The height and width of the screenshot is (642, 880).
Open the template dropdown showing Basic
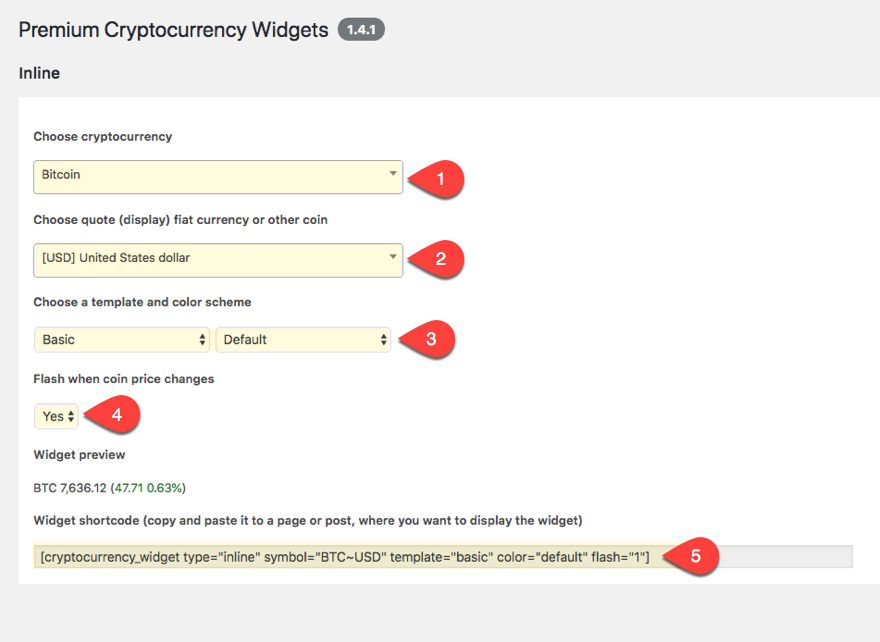[120, 339]
